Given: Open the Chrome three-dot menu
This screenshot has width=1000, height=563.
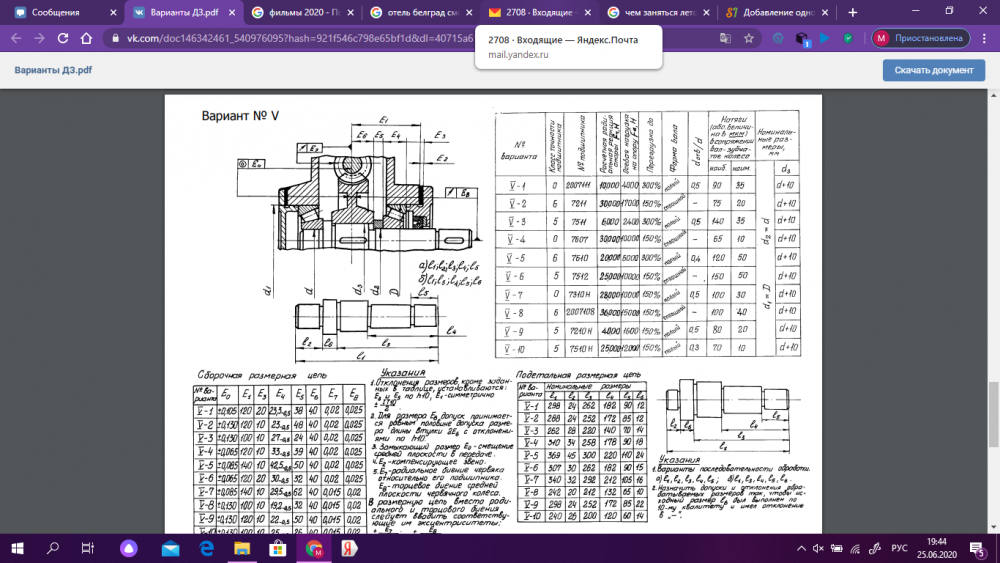Looking at the screenshot, I should (x=983, y=38).
